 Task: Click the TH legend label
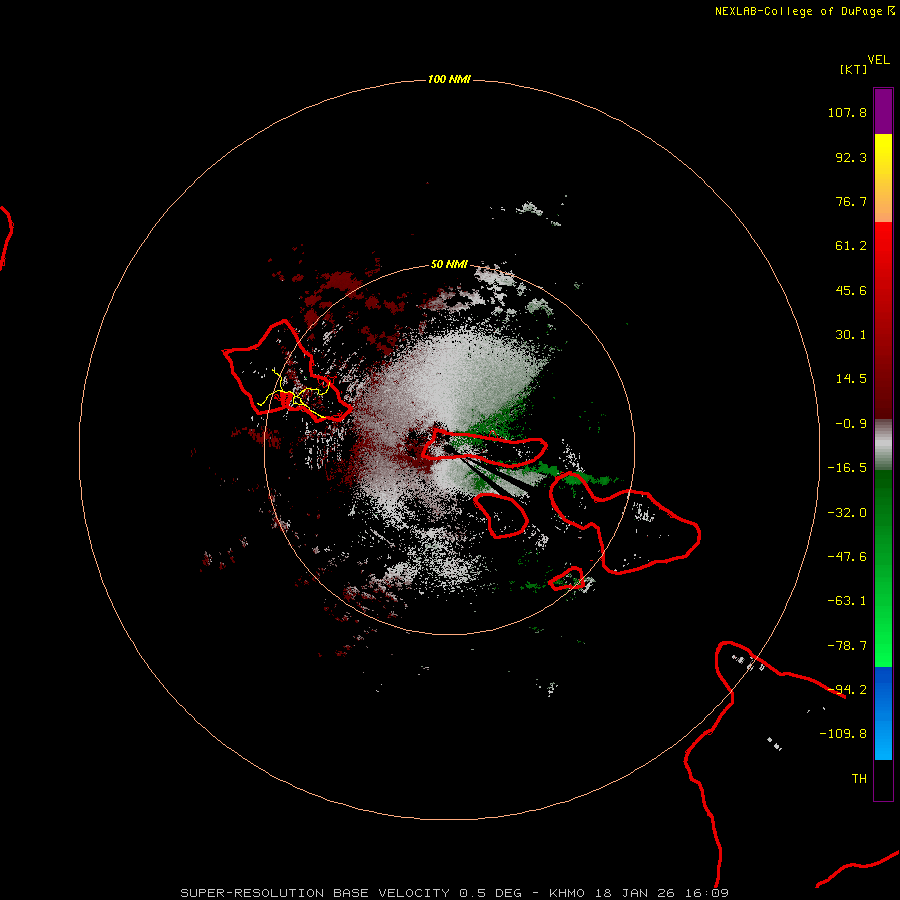point(859,779)
